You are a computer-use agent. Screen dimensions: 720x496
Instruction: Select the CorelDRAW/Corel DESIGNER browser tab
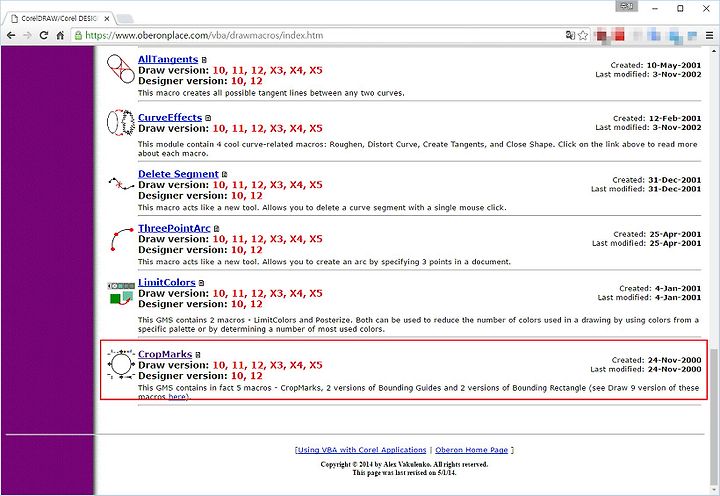(59, 18)
